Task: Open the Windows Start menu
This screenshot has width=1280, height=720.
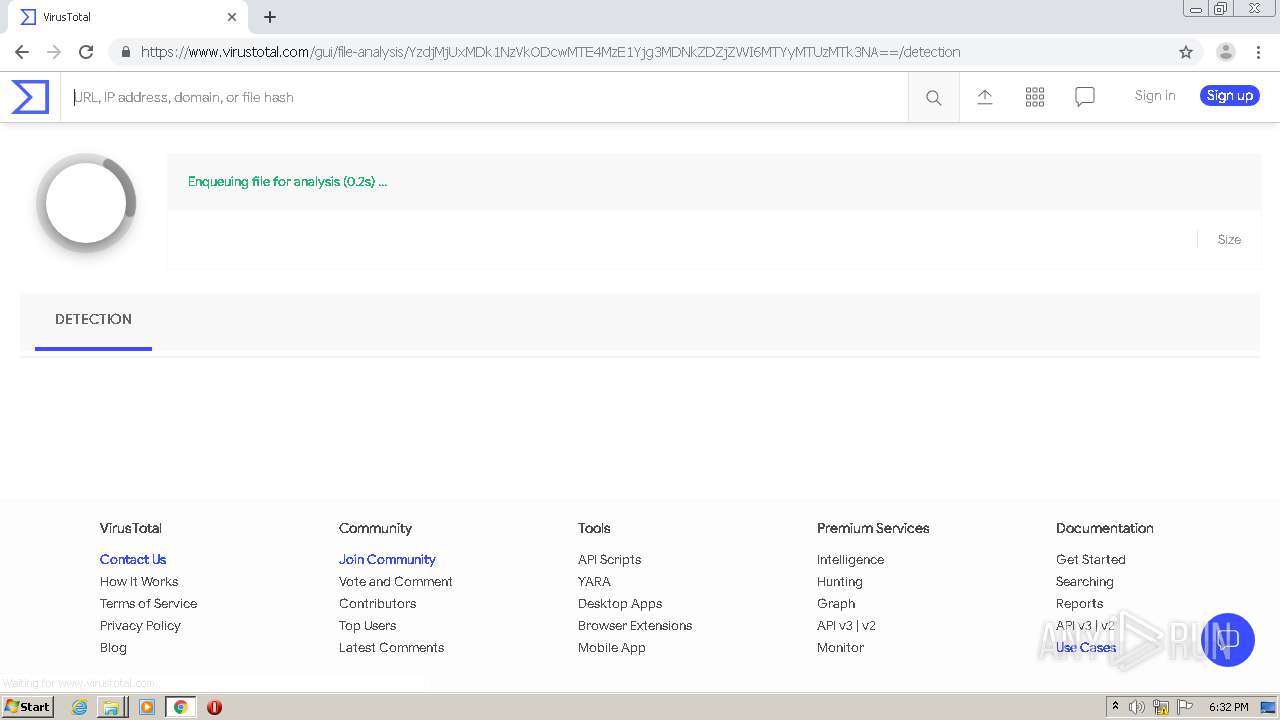Action: [x=28, y=707]
